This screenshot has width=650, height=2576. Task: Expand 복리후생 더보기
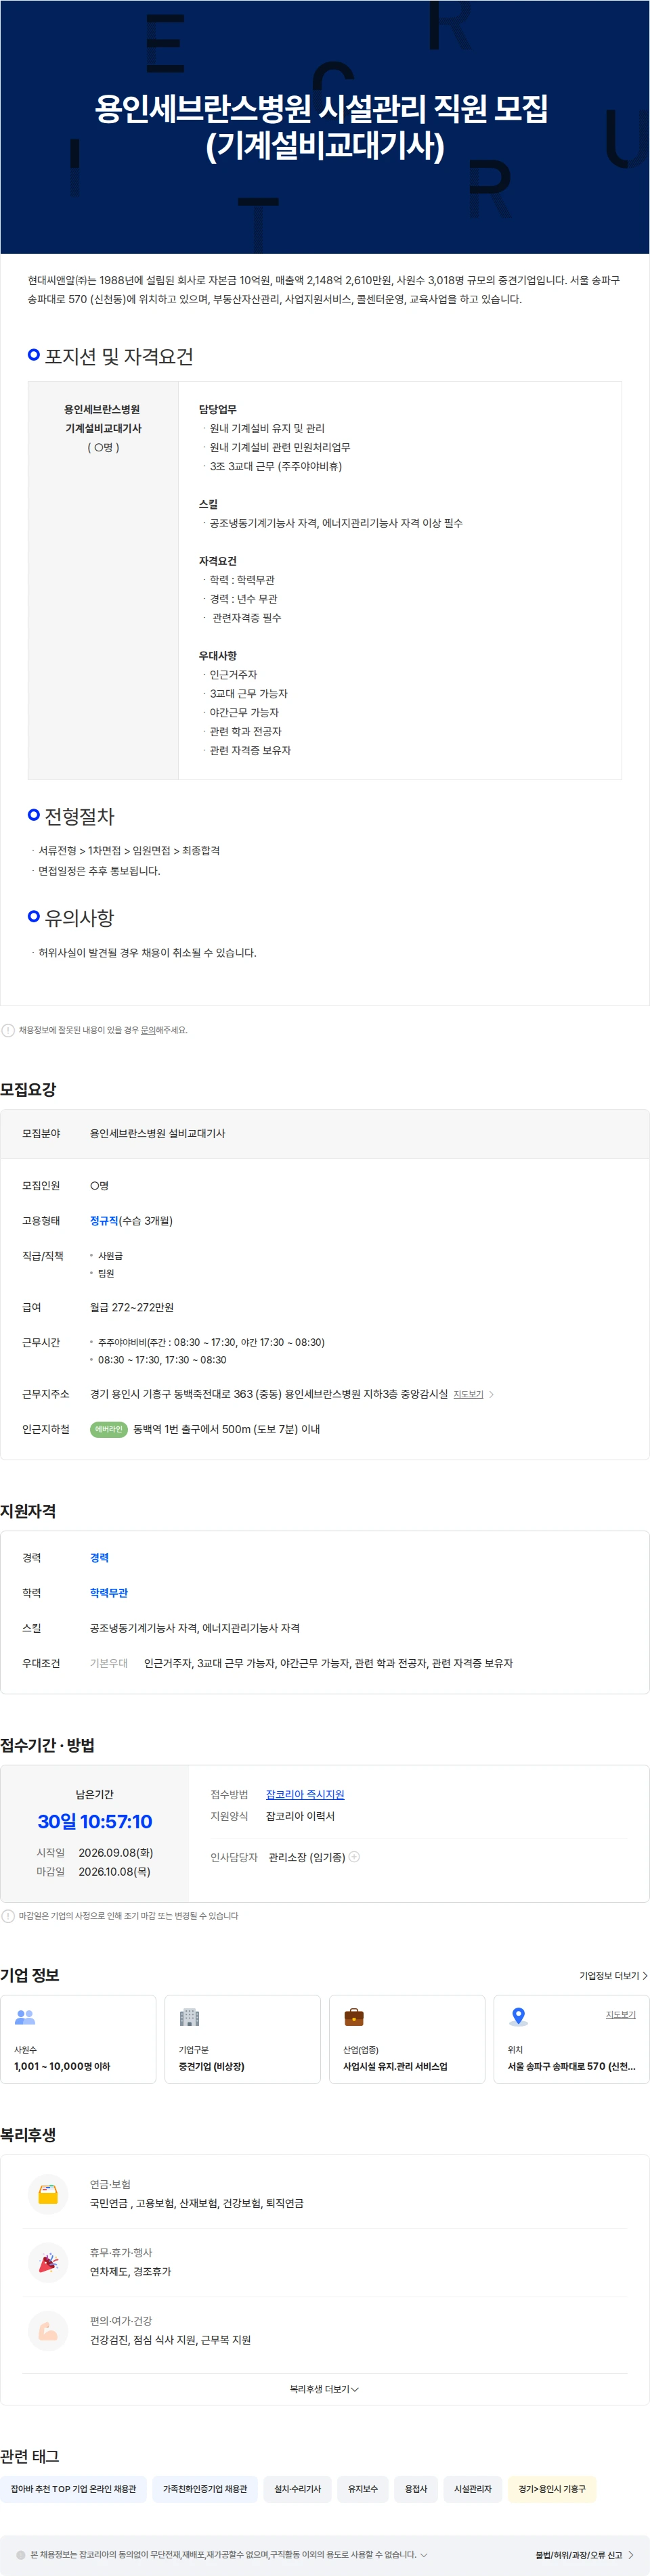click(x=324, y=2389)
